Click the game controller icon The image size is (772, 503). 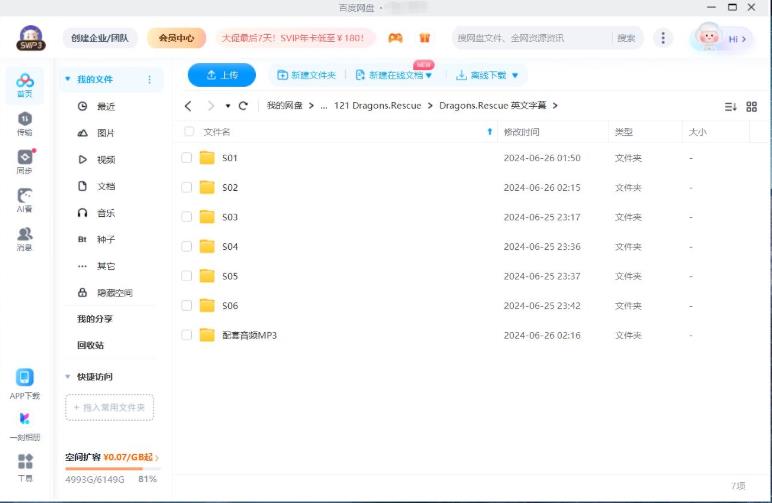point(395,38)
